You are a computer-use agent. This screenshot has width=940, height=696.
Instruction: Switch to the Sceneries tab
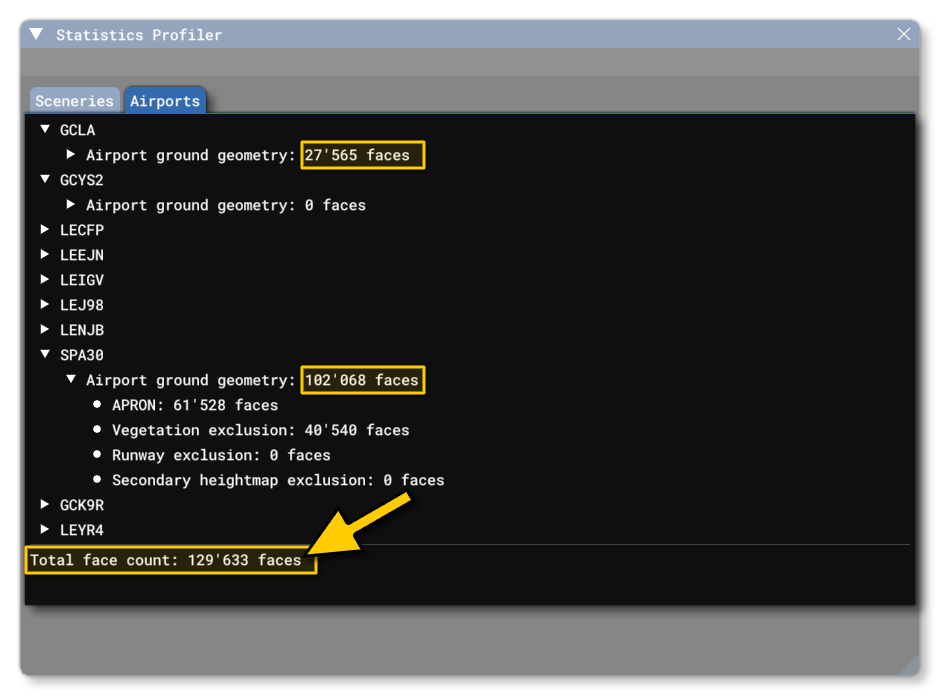pos(74,101)
